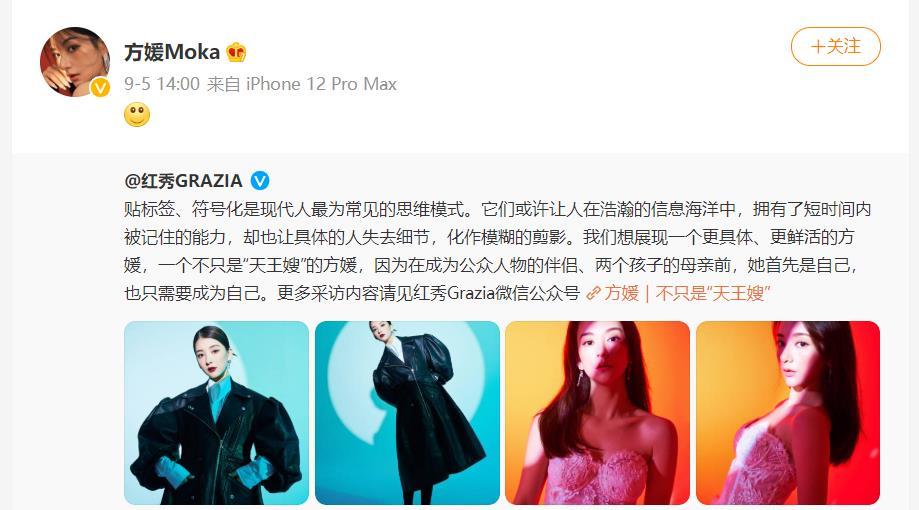Click the yellow verified badge on the avatar
The image size is (919, 510).
pos(100,87)
